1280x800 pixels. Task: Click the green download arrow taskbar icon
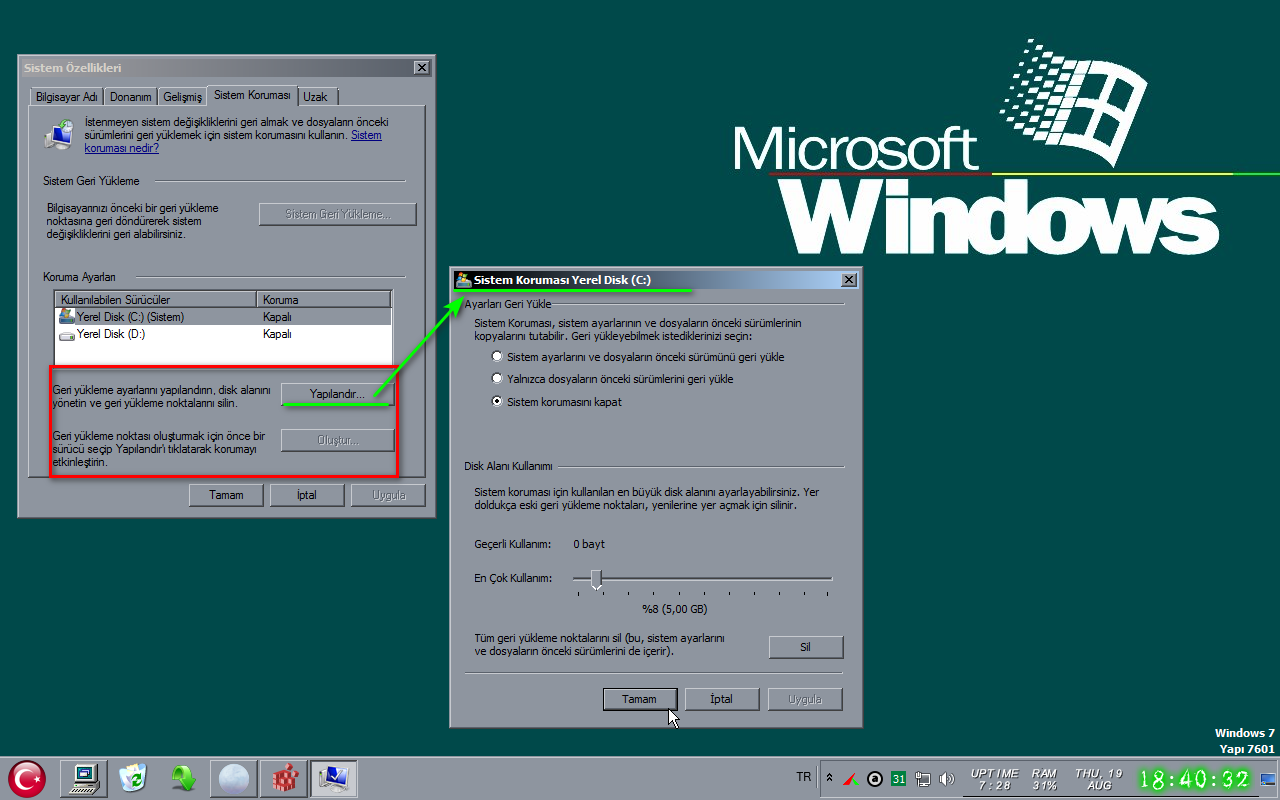(183, 778)
